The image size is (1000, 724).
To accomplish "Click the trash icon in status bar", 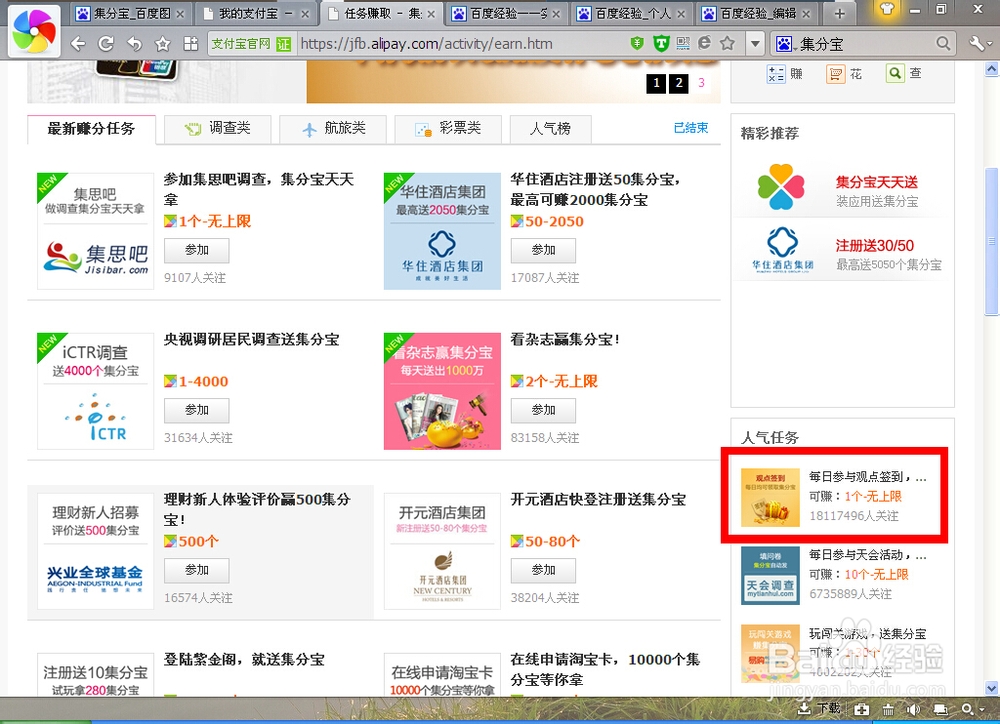I will click(x=888, y=709).
